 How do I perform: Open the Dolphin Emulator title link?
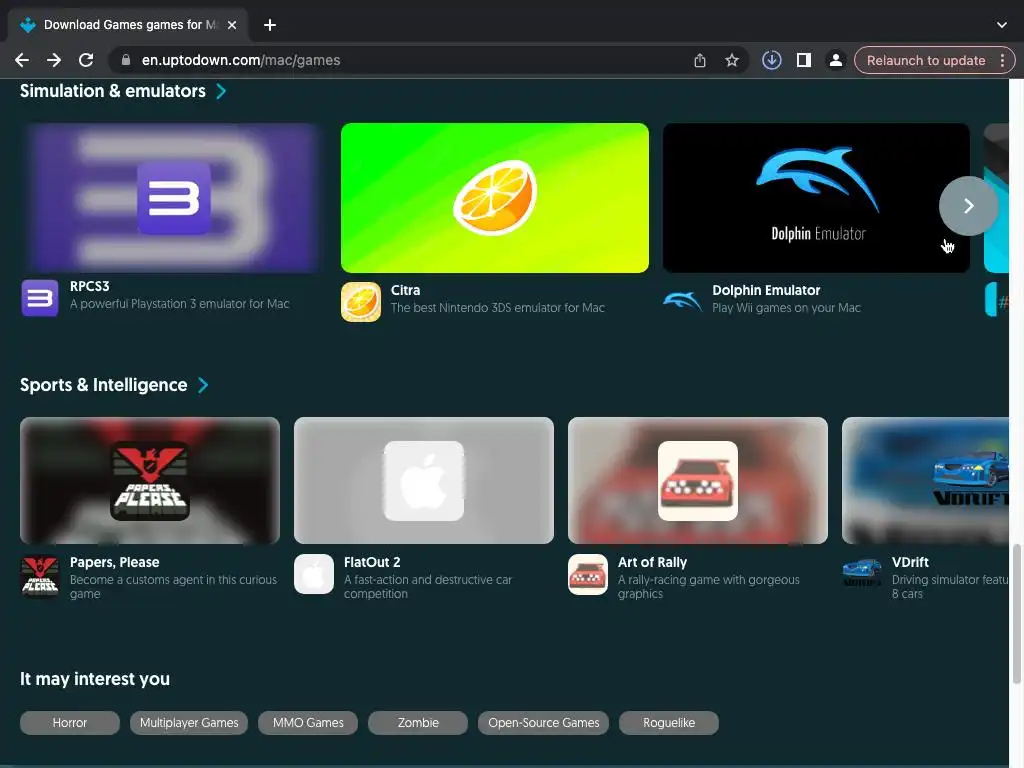pyautogui.click(x=766, y=290)
